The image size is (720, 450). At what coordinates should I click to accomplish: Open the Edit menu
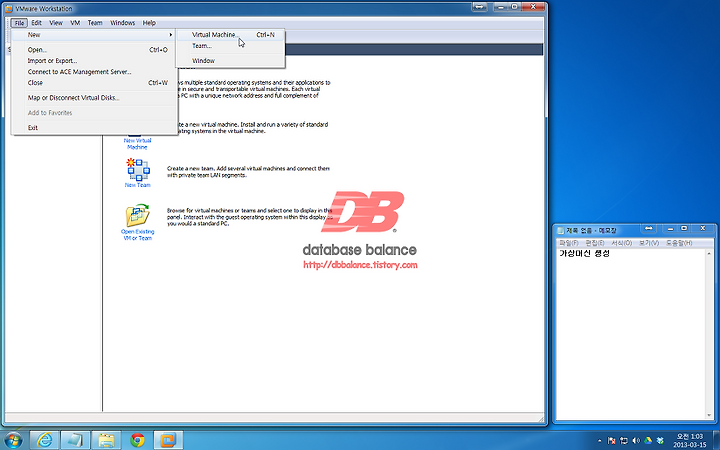pos(37,23)
